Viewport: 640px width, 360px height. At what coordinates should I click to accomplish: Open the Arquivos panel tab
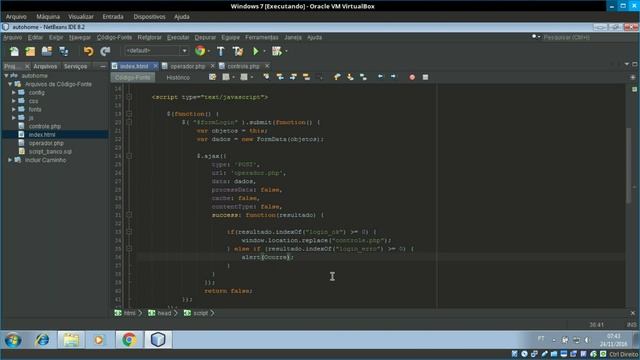(x=45, y=66)
